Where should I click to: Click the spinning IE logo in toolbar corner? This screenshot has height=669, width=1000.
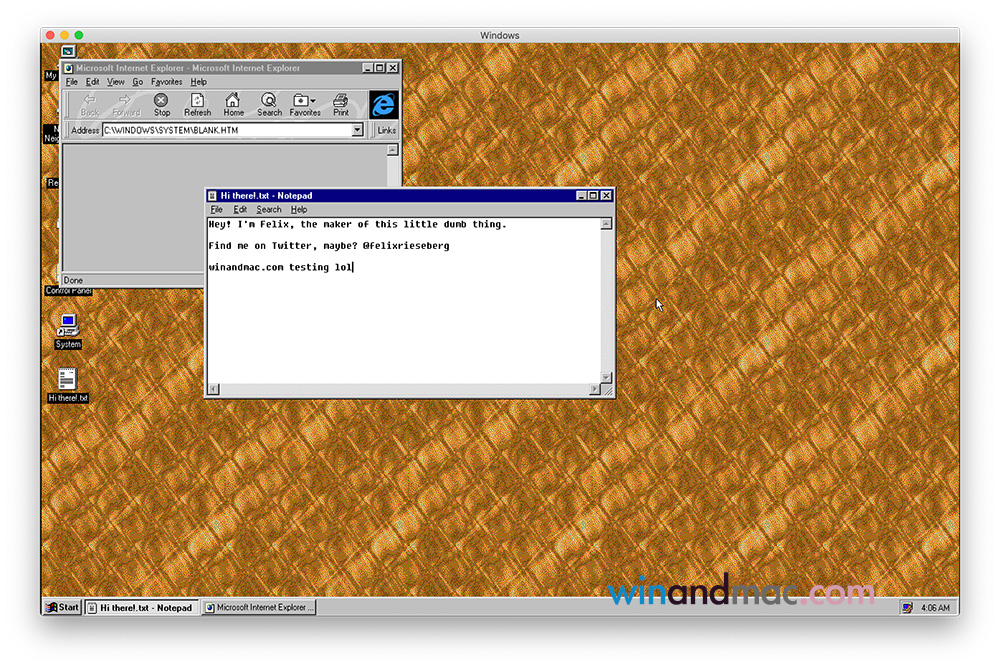tap(383, 103)
